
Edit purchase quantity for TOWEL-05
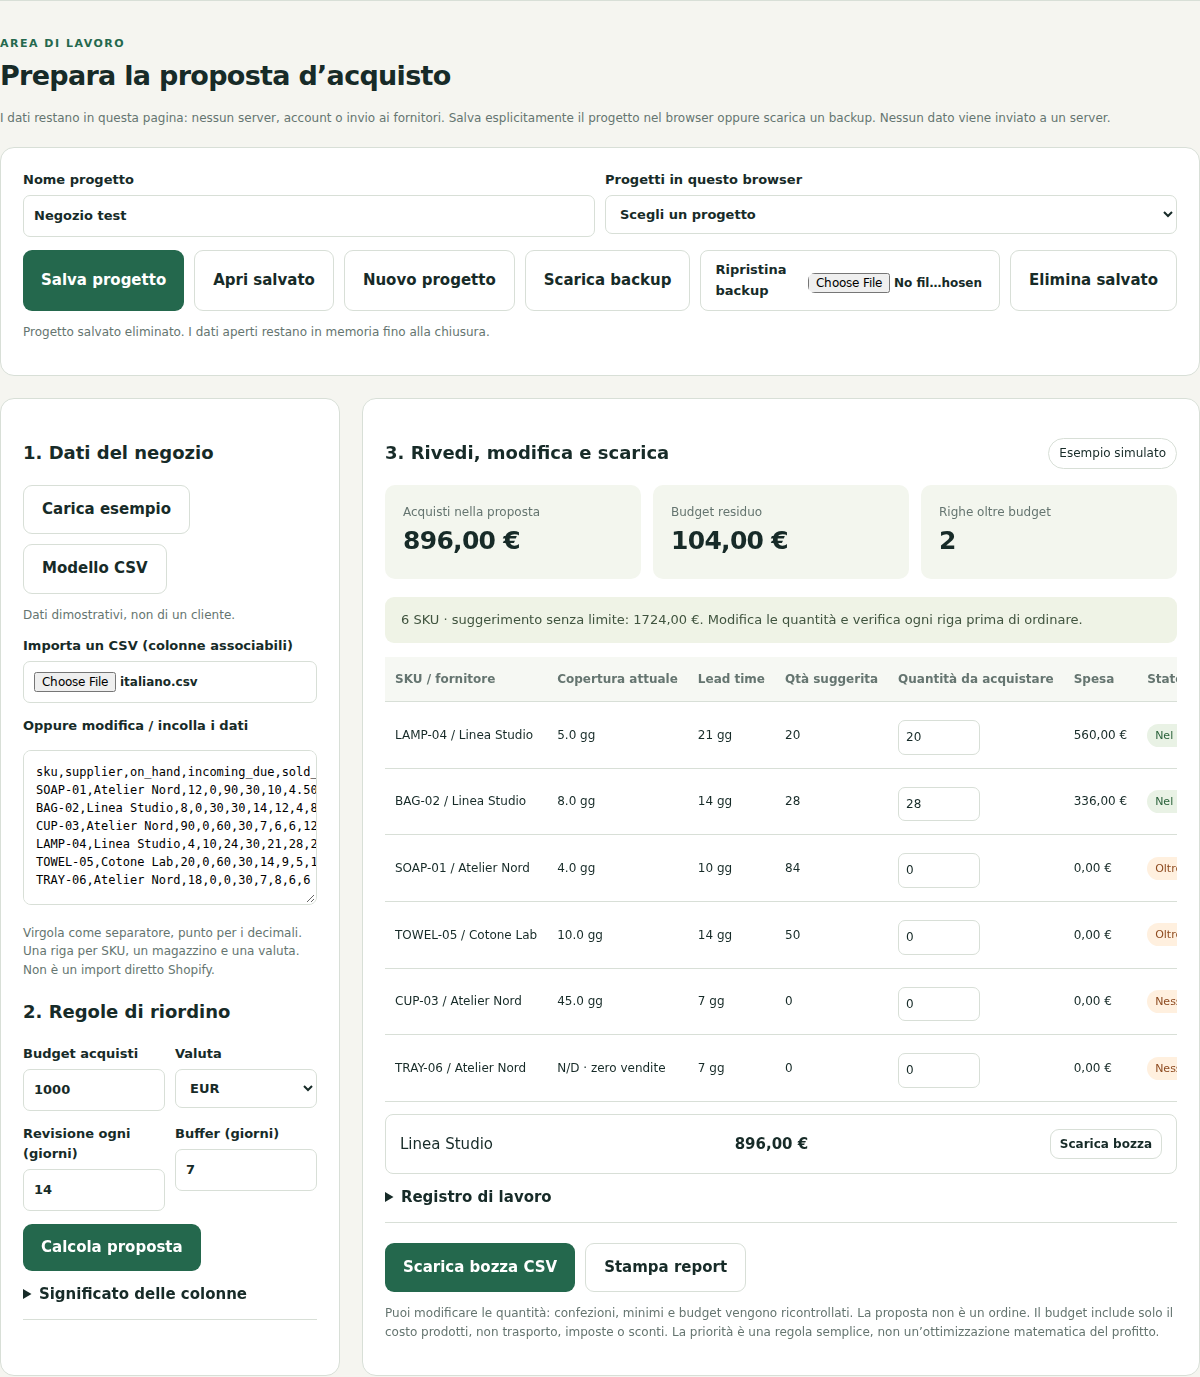click(x=938, y=937)
